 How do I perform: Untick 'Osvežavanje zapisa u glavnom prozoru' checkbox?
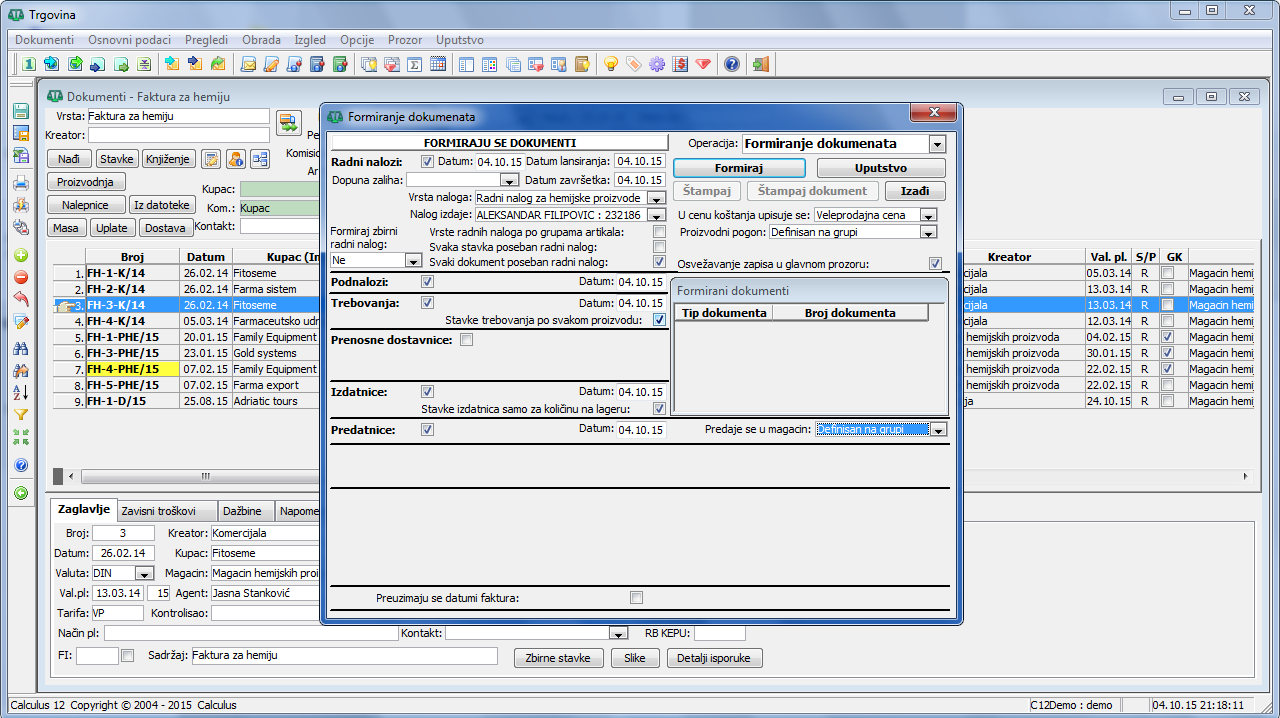tap(935, 264)
